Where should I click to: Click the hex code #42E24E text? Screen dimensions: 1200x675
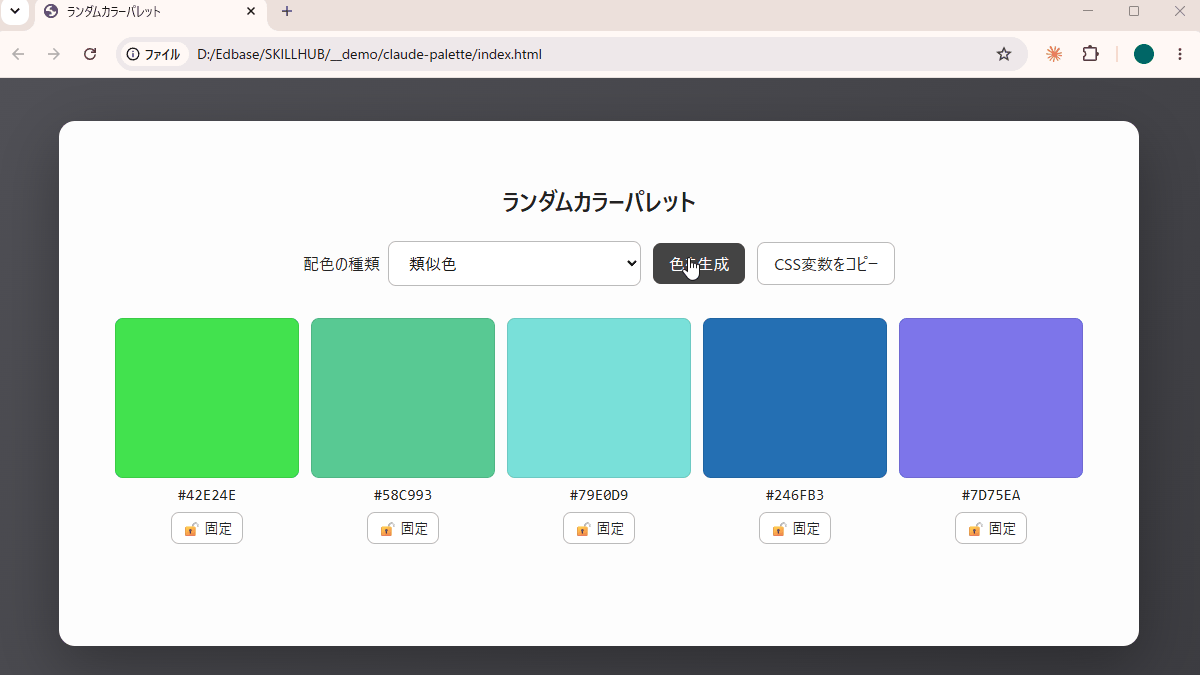[207, 495]
